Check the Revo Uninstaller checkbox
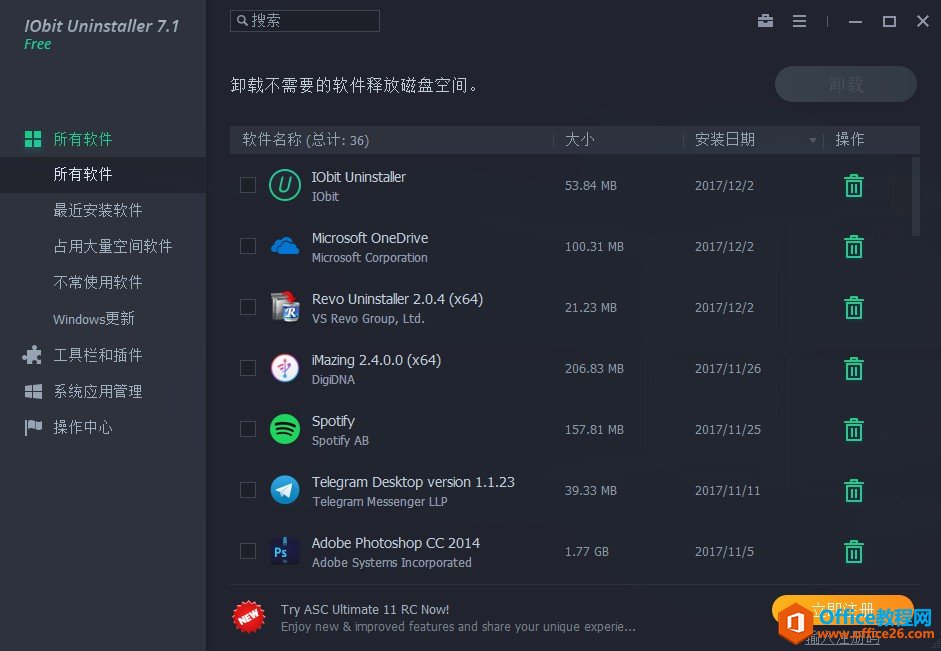The width and height of the screenshot is (941, 651). pos(248,307)
